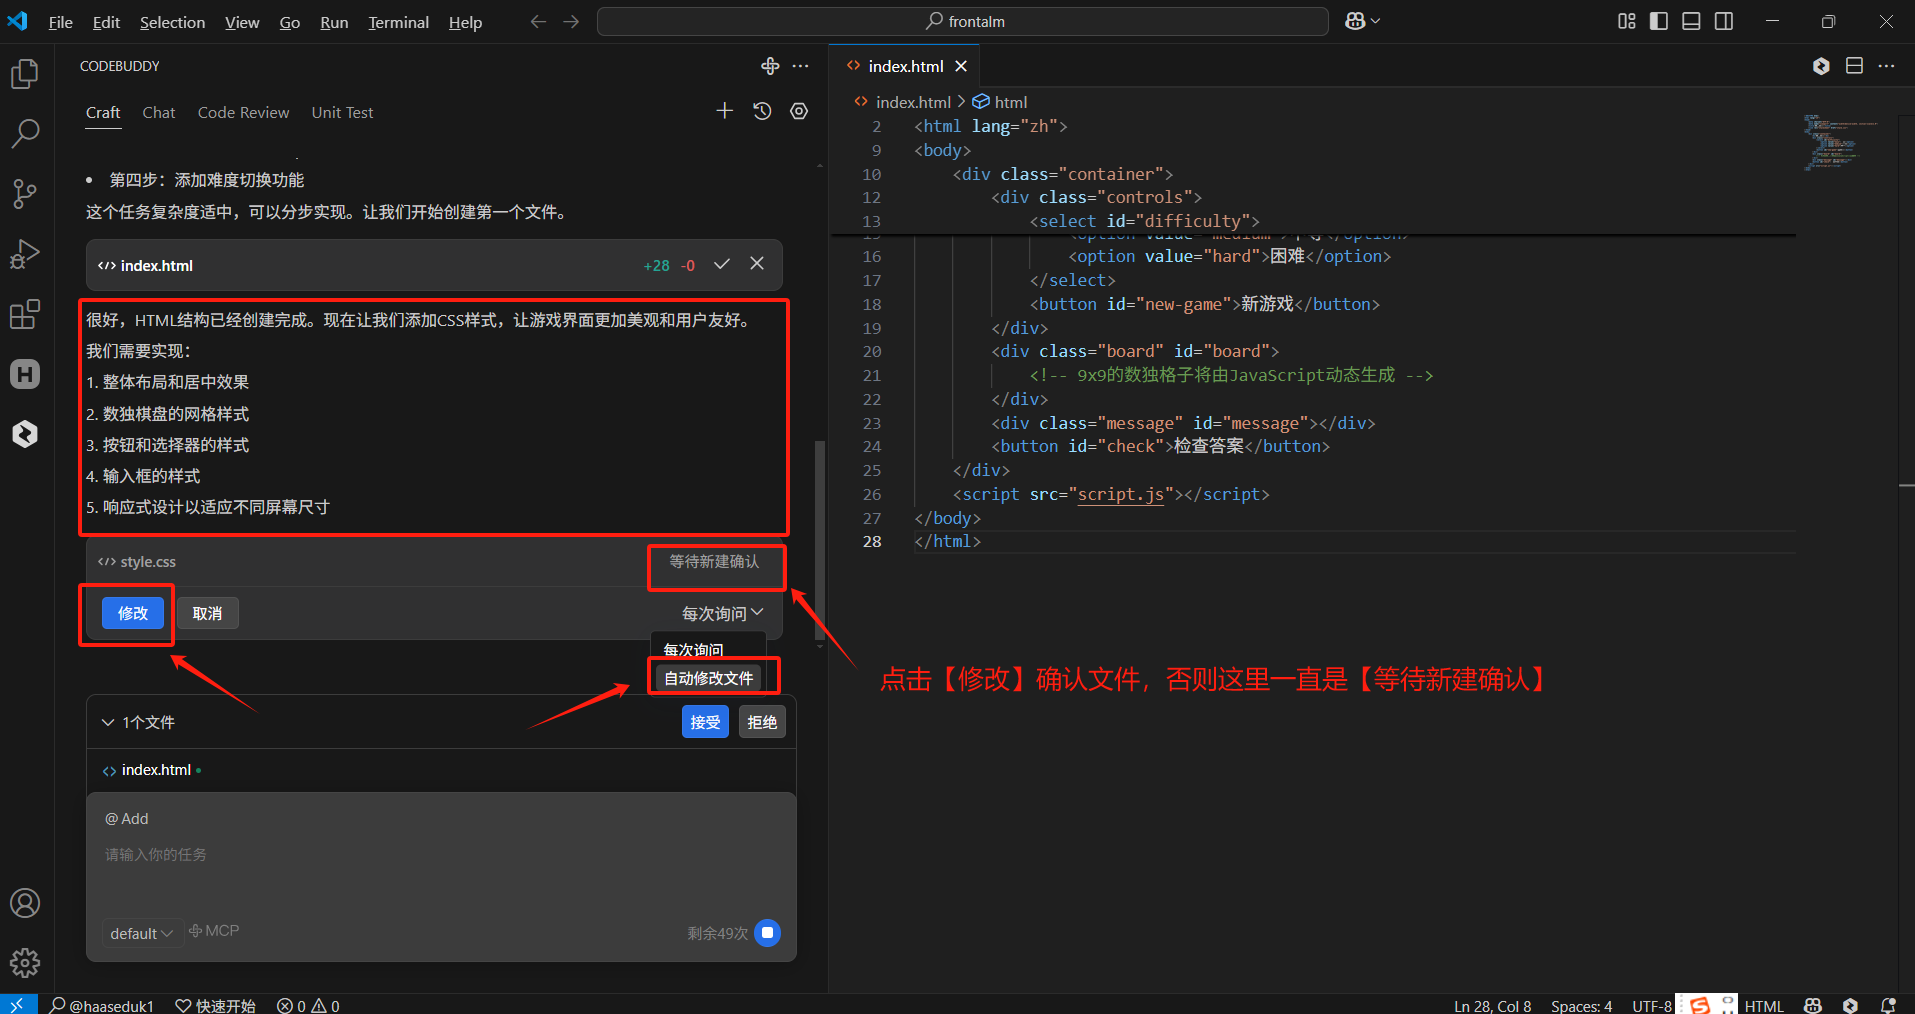The image size is (1915, 1014).
Task: Split the editor with layout icon
Action: pyautogui.click(x=1854, y=66)
